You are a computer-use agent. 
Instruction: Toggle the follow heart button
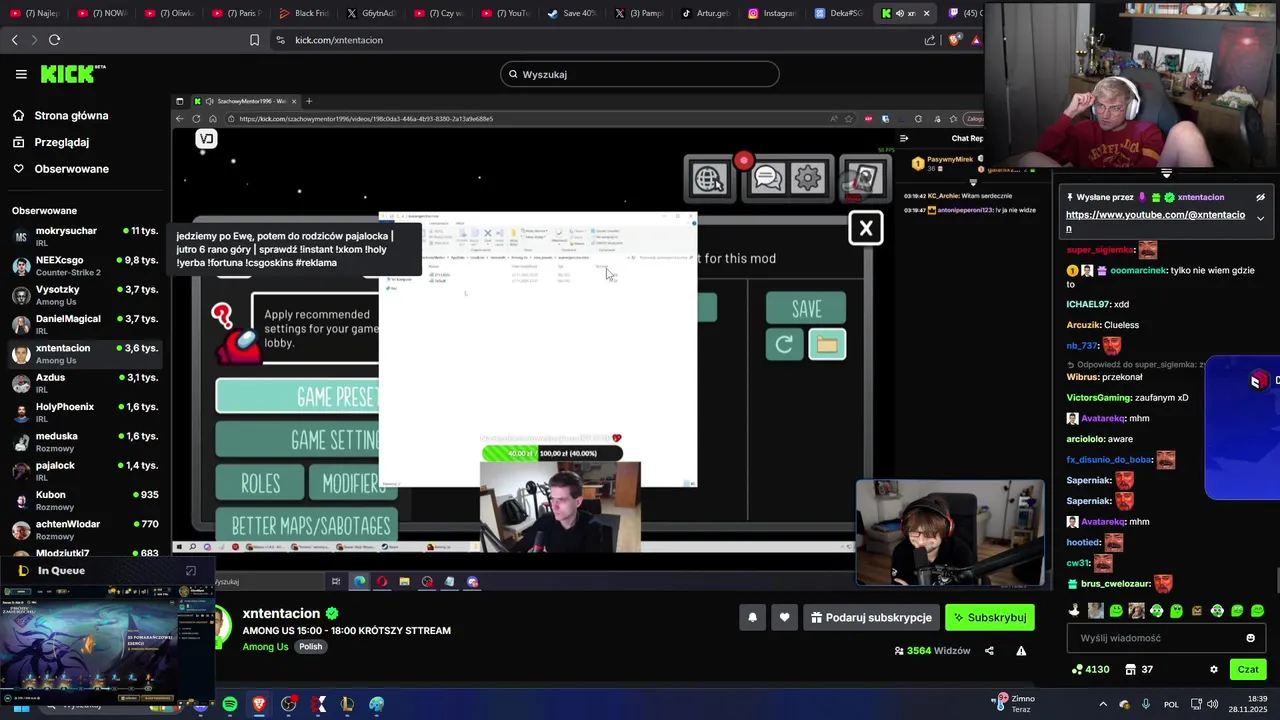coord(784,618)
